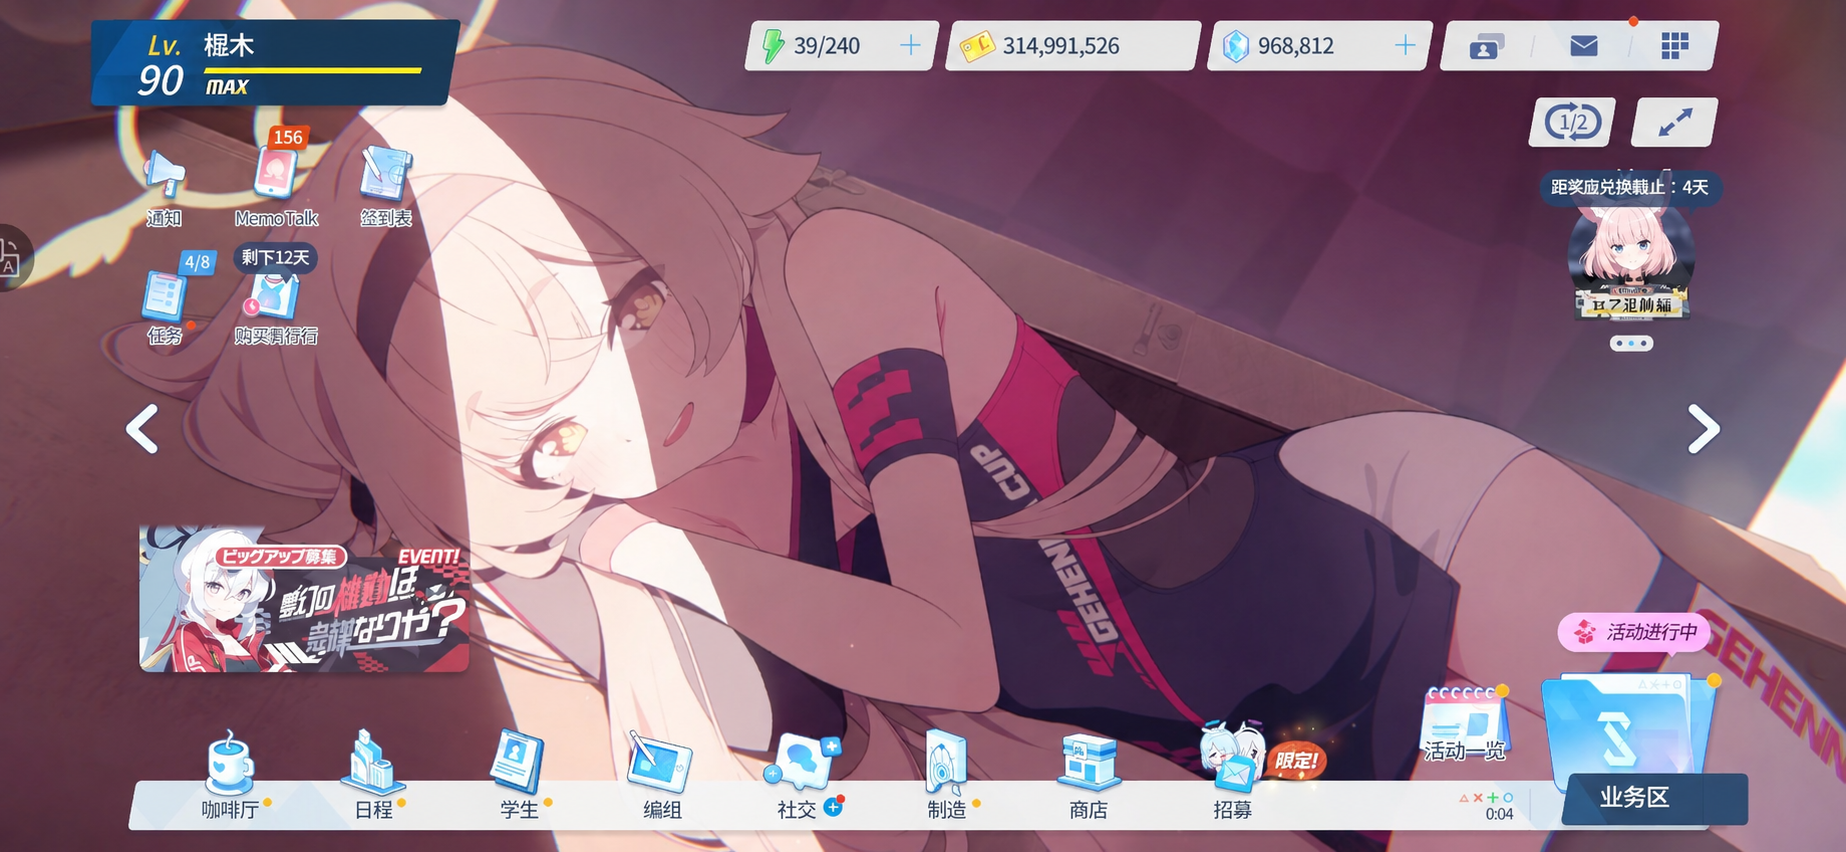Screen dimensions: 1846x852
Task: Tap the credits amount 314,991,526
Action: (x=1061, y=46)
